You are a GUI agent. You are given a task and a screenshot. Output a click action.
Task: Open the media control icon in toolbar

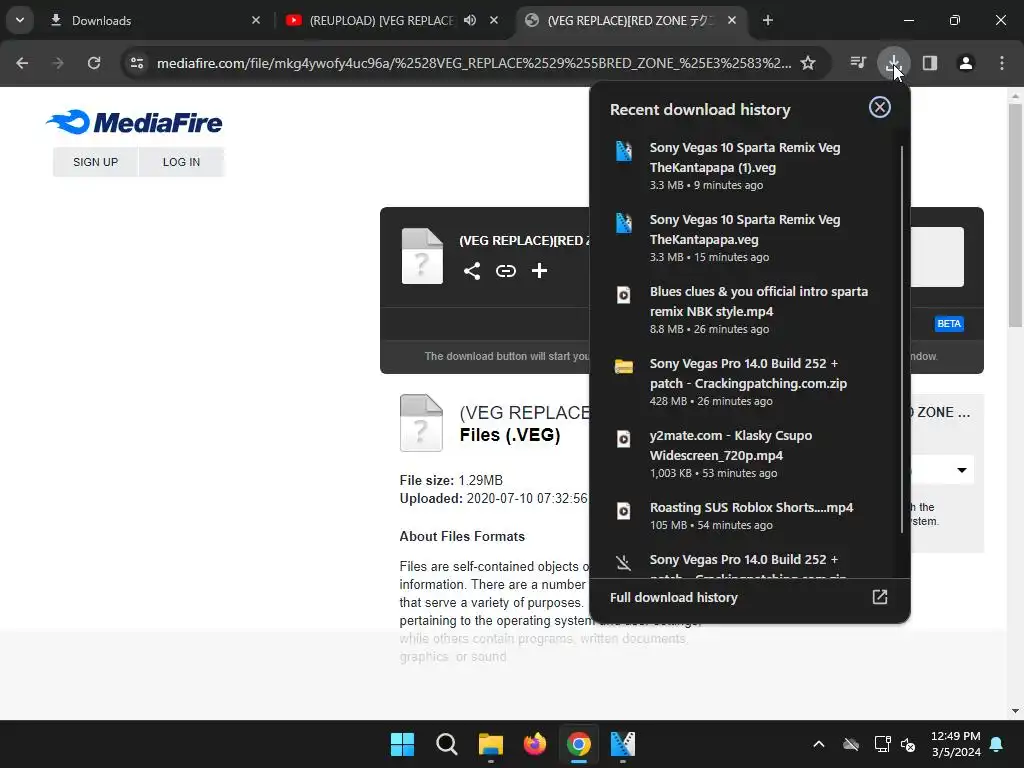click(858, 63)
